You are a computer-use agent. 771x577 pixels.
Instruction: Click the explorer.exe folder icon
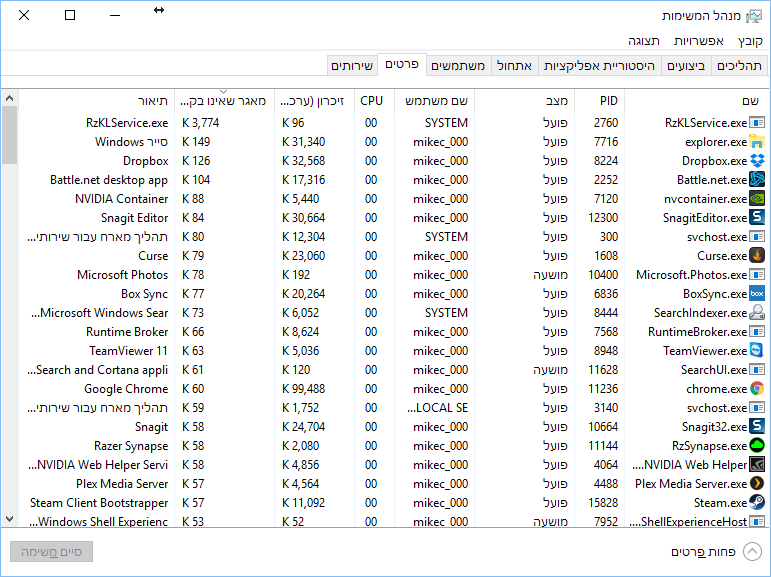click(x=757, y=142)
